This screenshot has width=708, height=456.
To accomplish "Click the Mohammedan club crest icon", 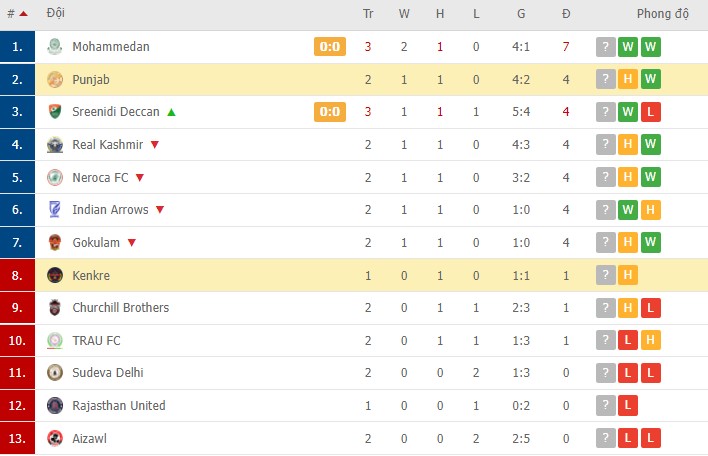I will click(55, 47).
